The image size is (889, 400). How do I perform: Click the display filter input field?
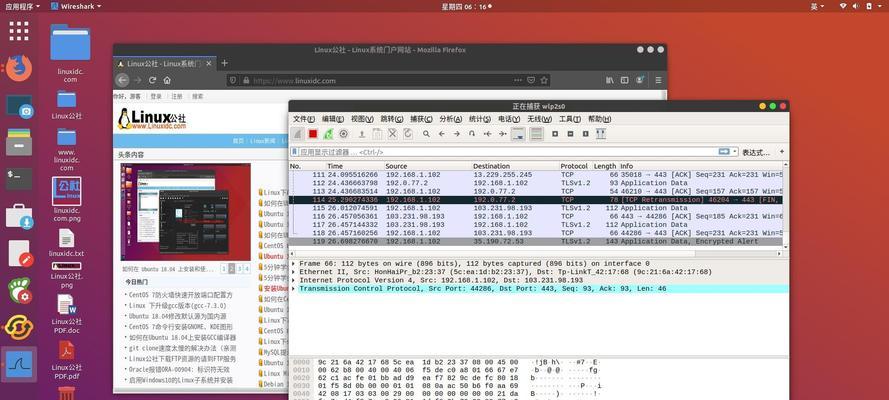(507, 152)
